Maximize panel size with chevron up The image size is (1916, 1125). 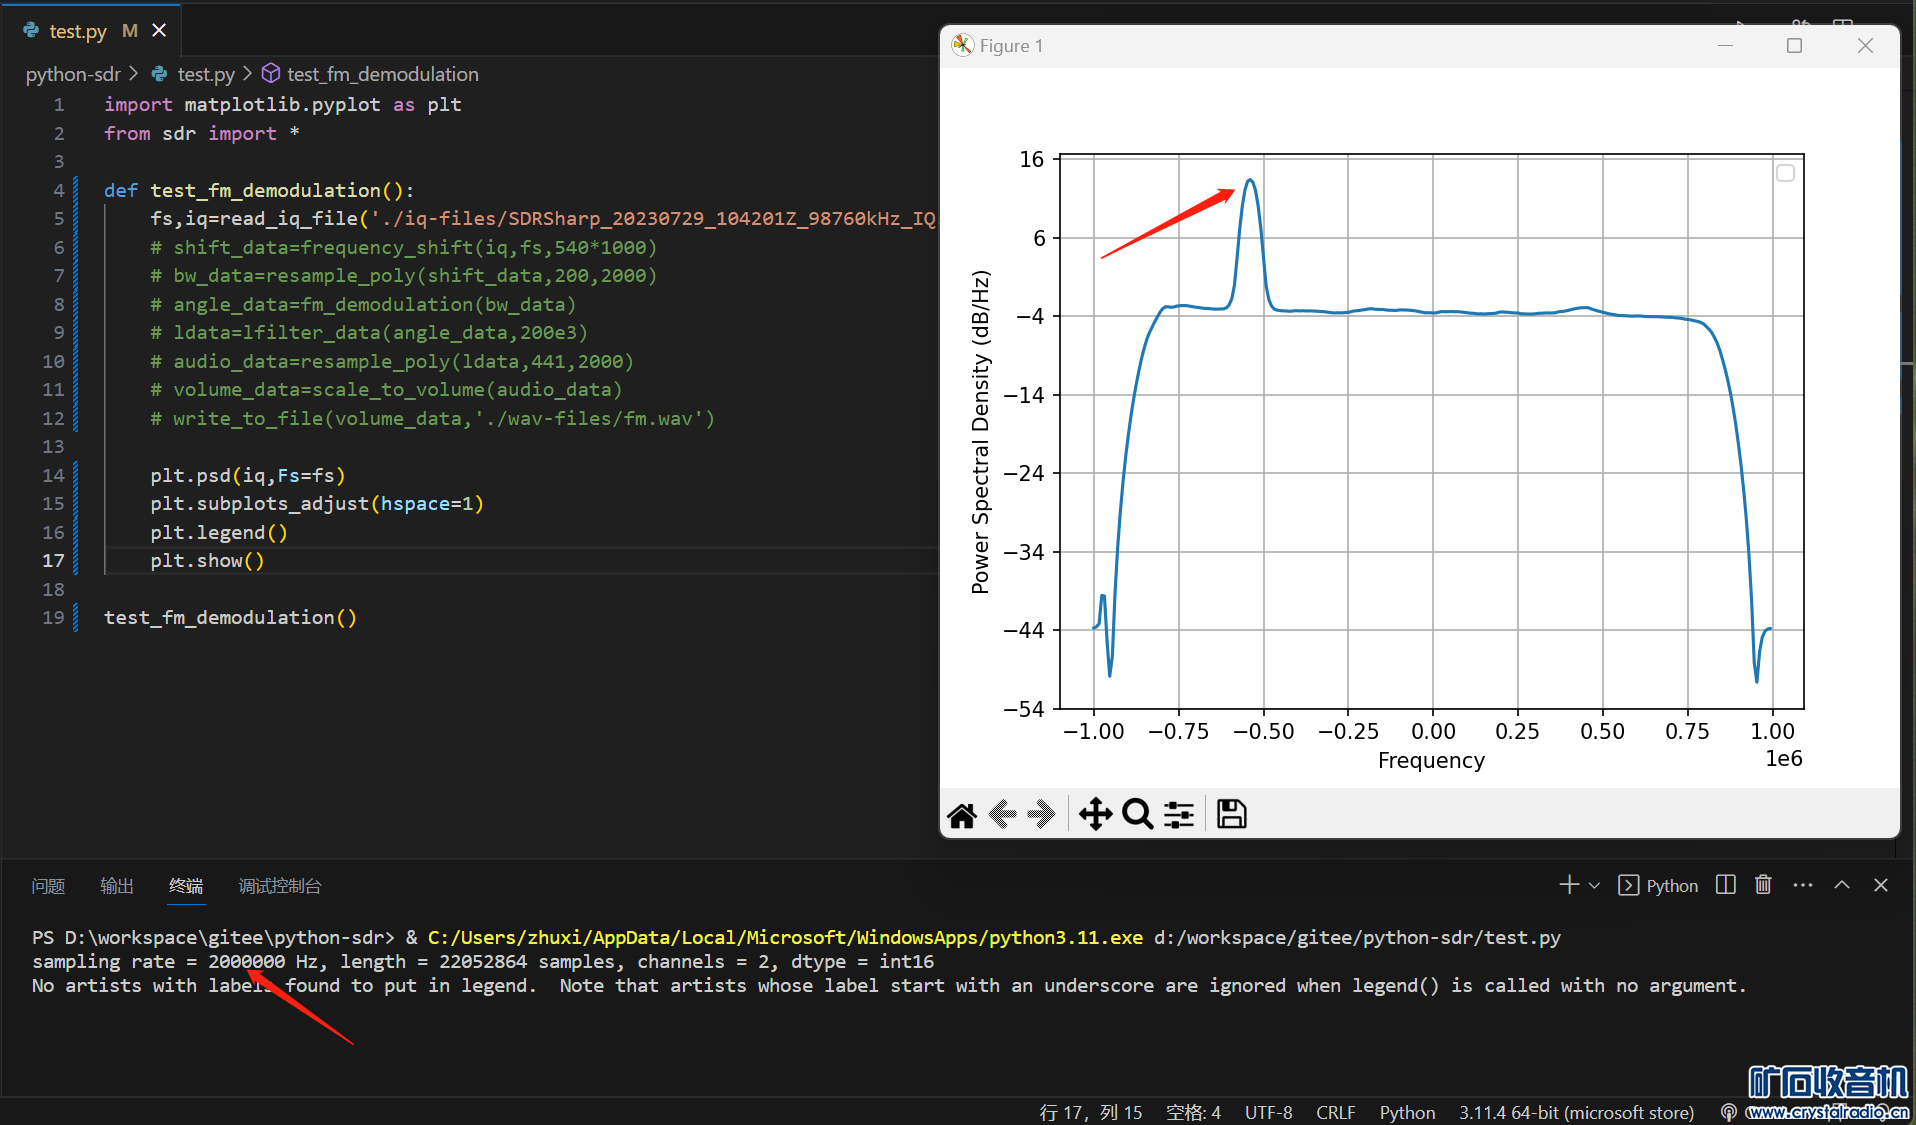(1842, 885)
